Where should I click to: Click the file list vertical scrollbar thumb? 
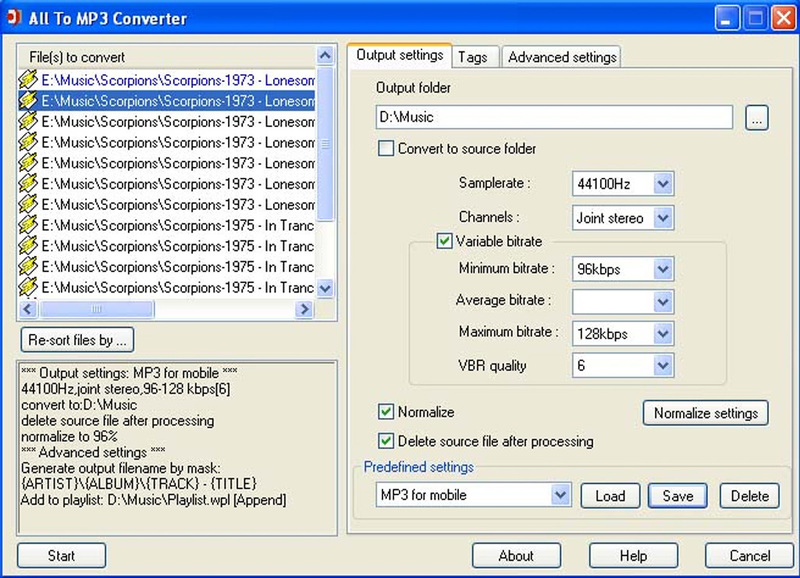click(x=325, y=143)
